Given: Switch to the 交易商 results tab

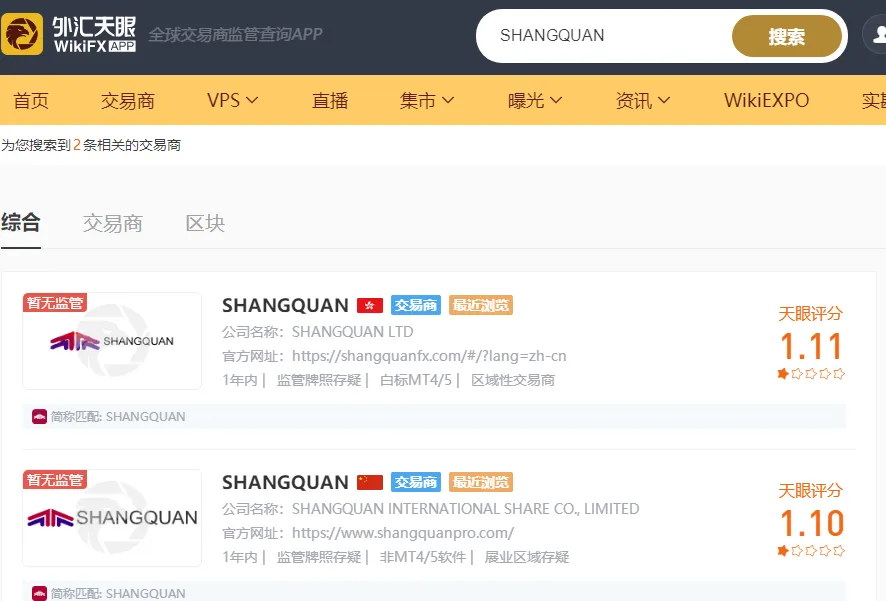Looking at the screenshot, I should 112,224.
